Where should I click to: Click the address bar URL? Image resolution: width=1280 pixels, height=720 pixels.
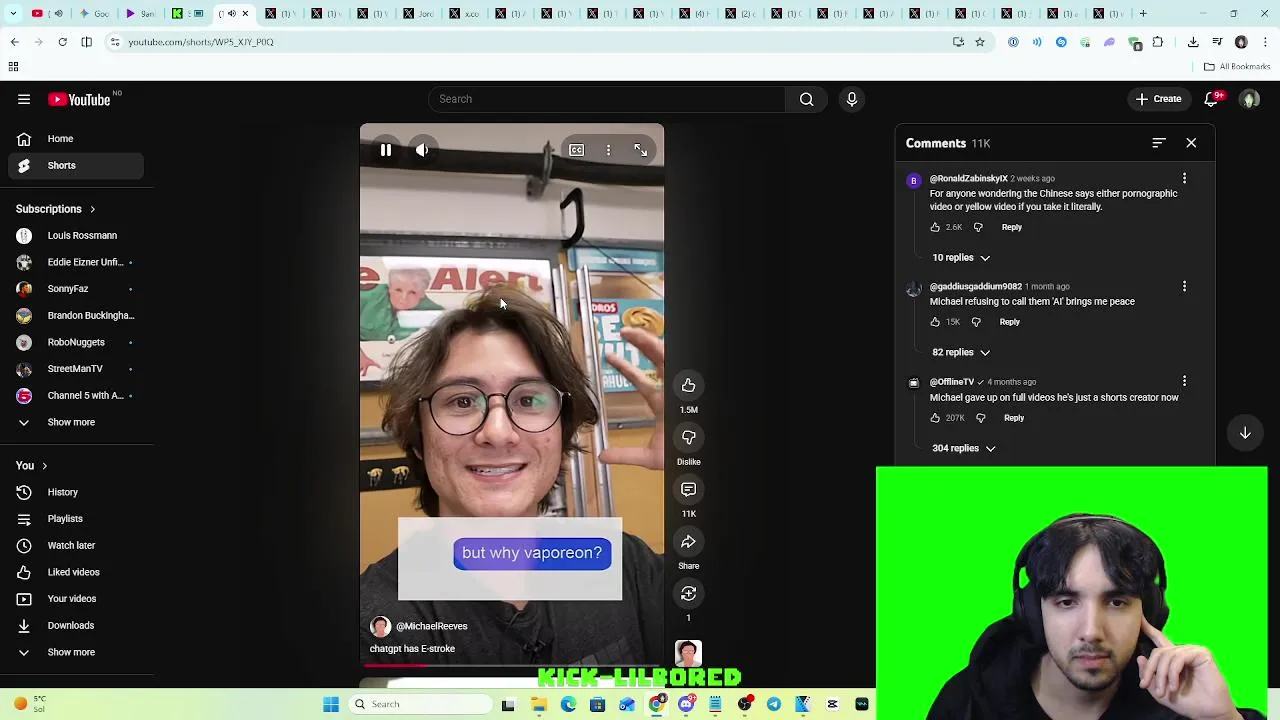point(201,42)
